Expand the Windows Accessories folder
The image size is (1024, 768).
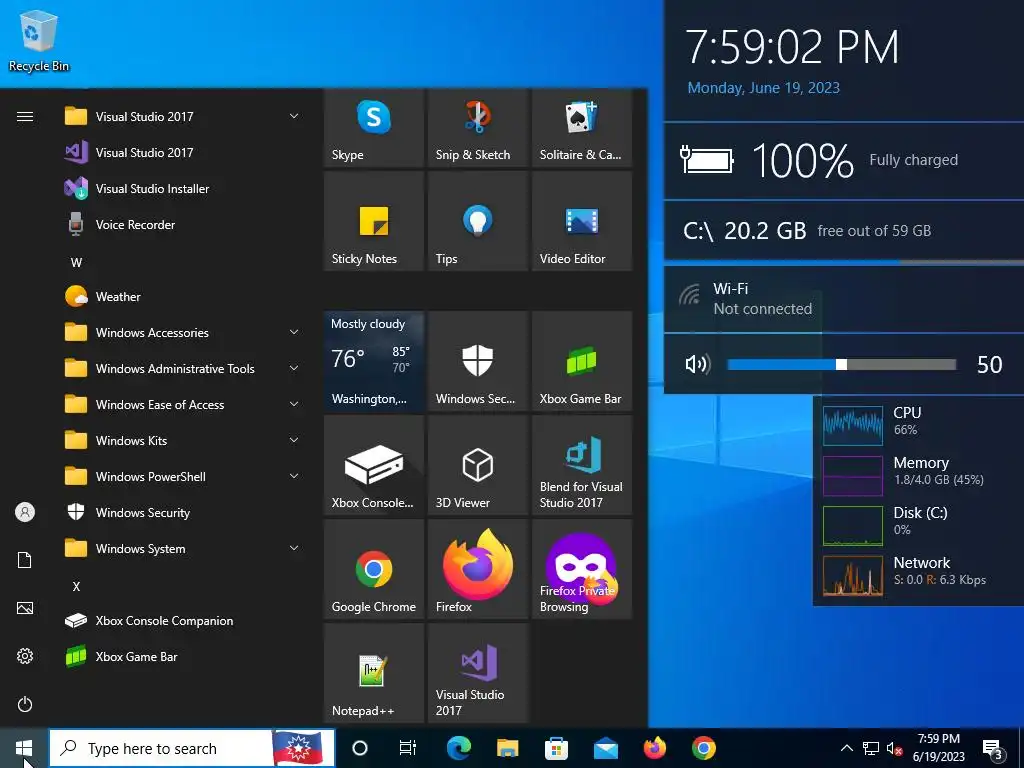(x=182, y=332)
